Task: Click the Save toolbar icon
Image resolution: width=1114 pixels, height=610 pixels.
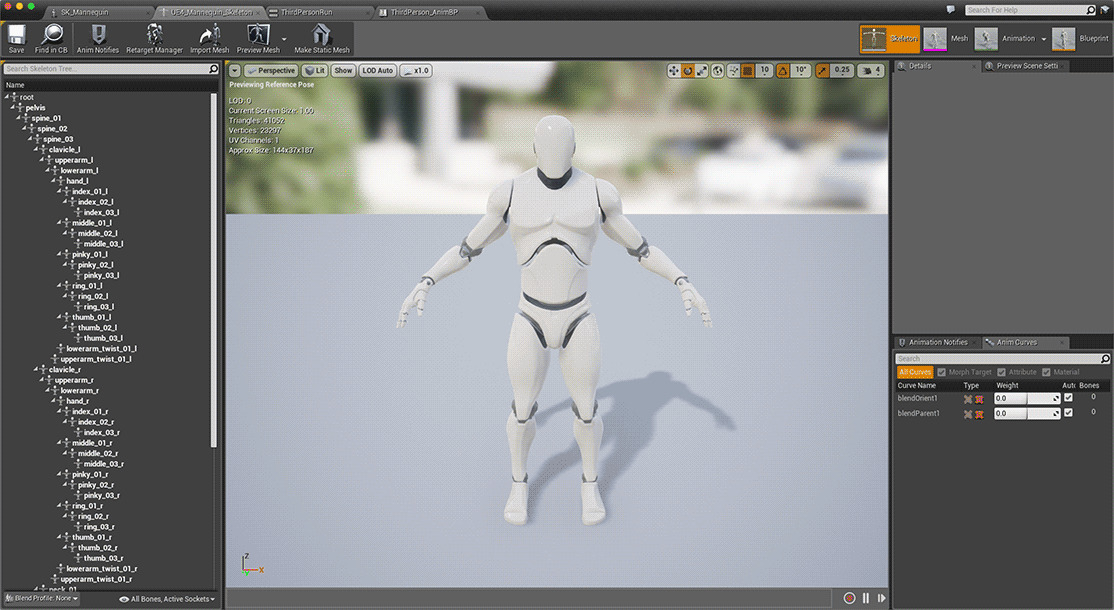Action: (16, 37)
